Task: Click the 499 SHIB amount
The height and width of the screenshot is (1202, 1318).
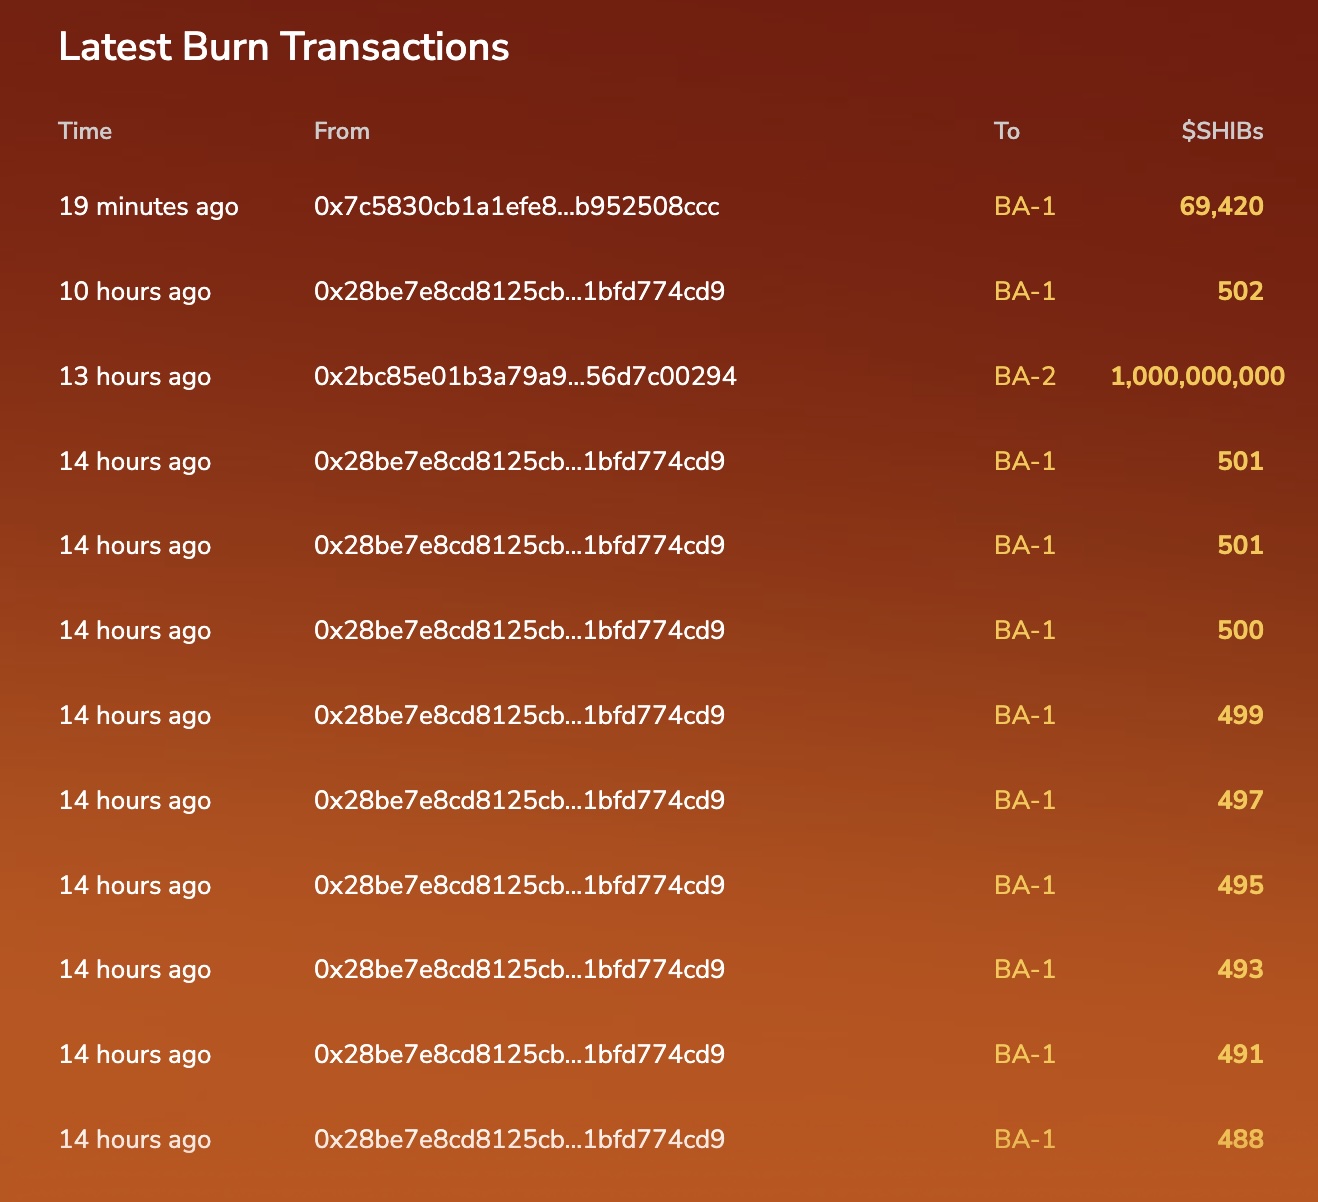Action: tap(1241, 716)
